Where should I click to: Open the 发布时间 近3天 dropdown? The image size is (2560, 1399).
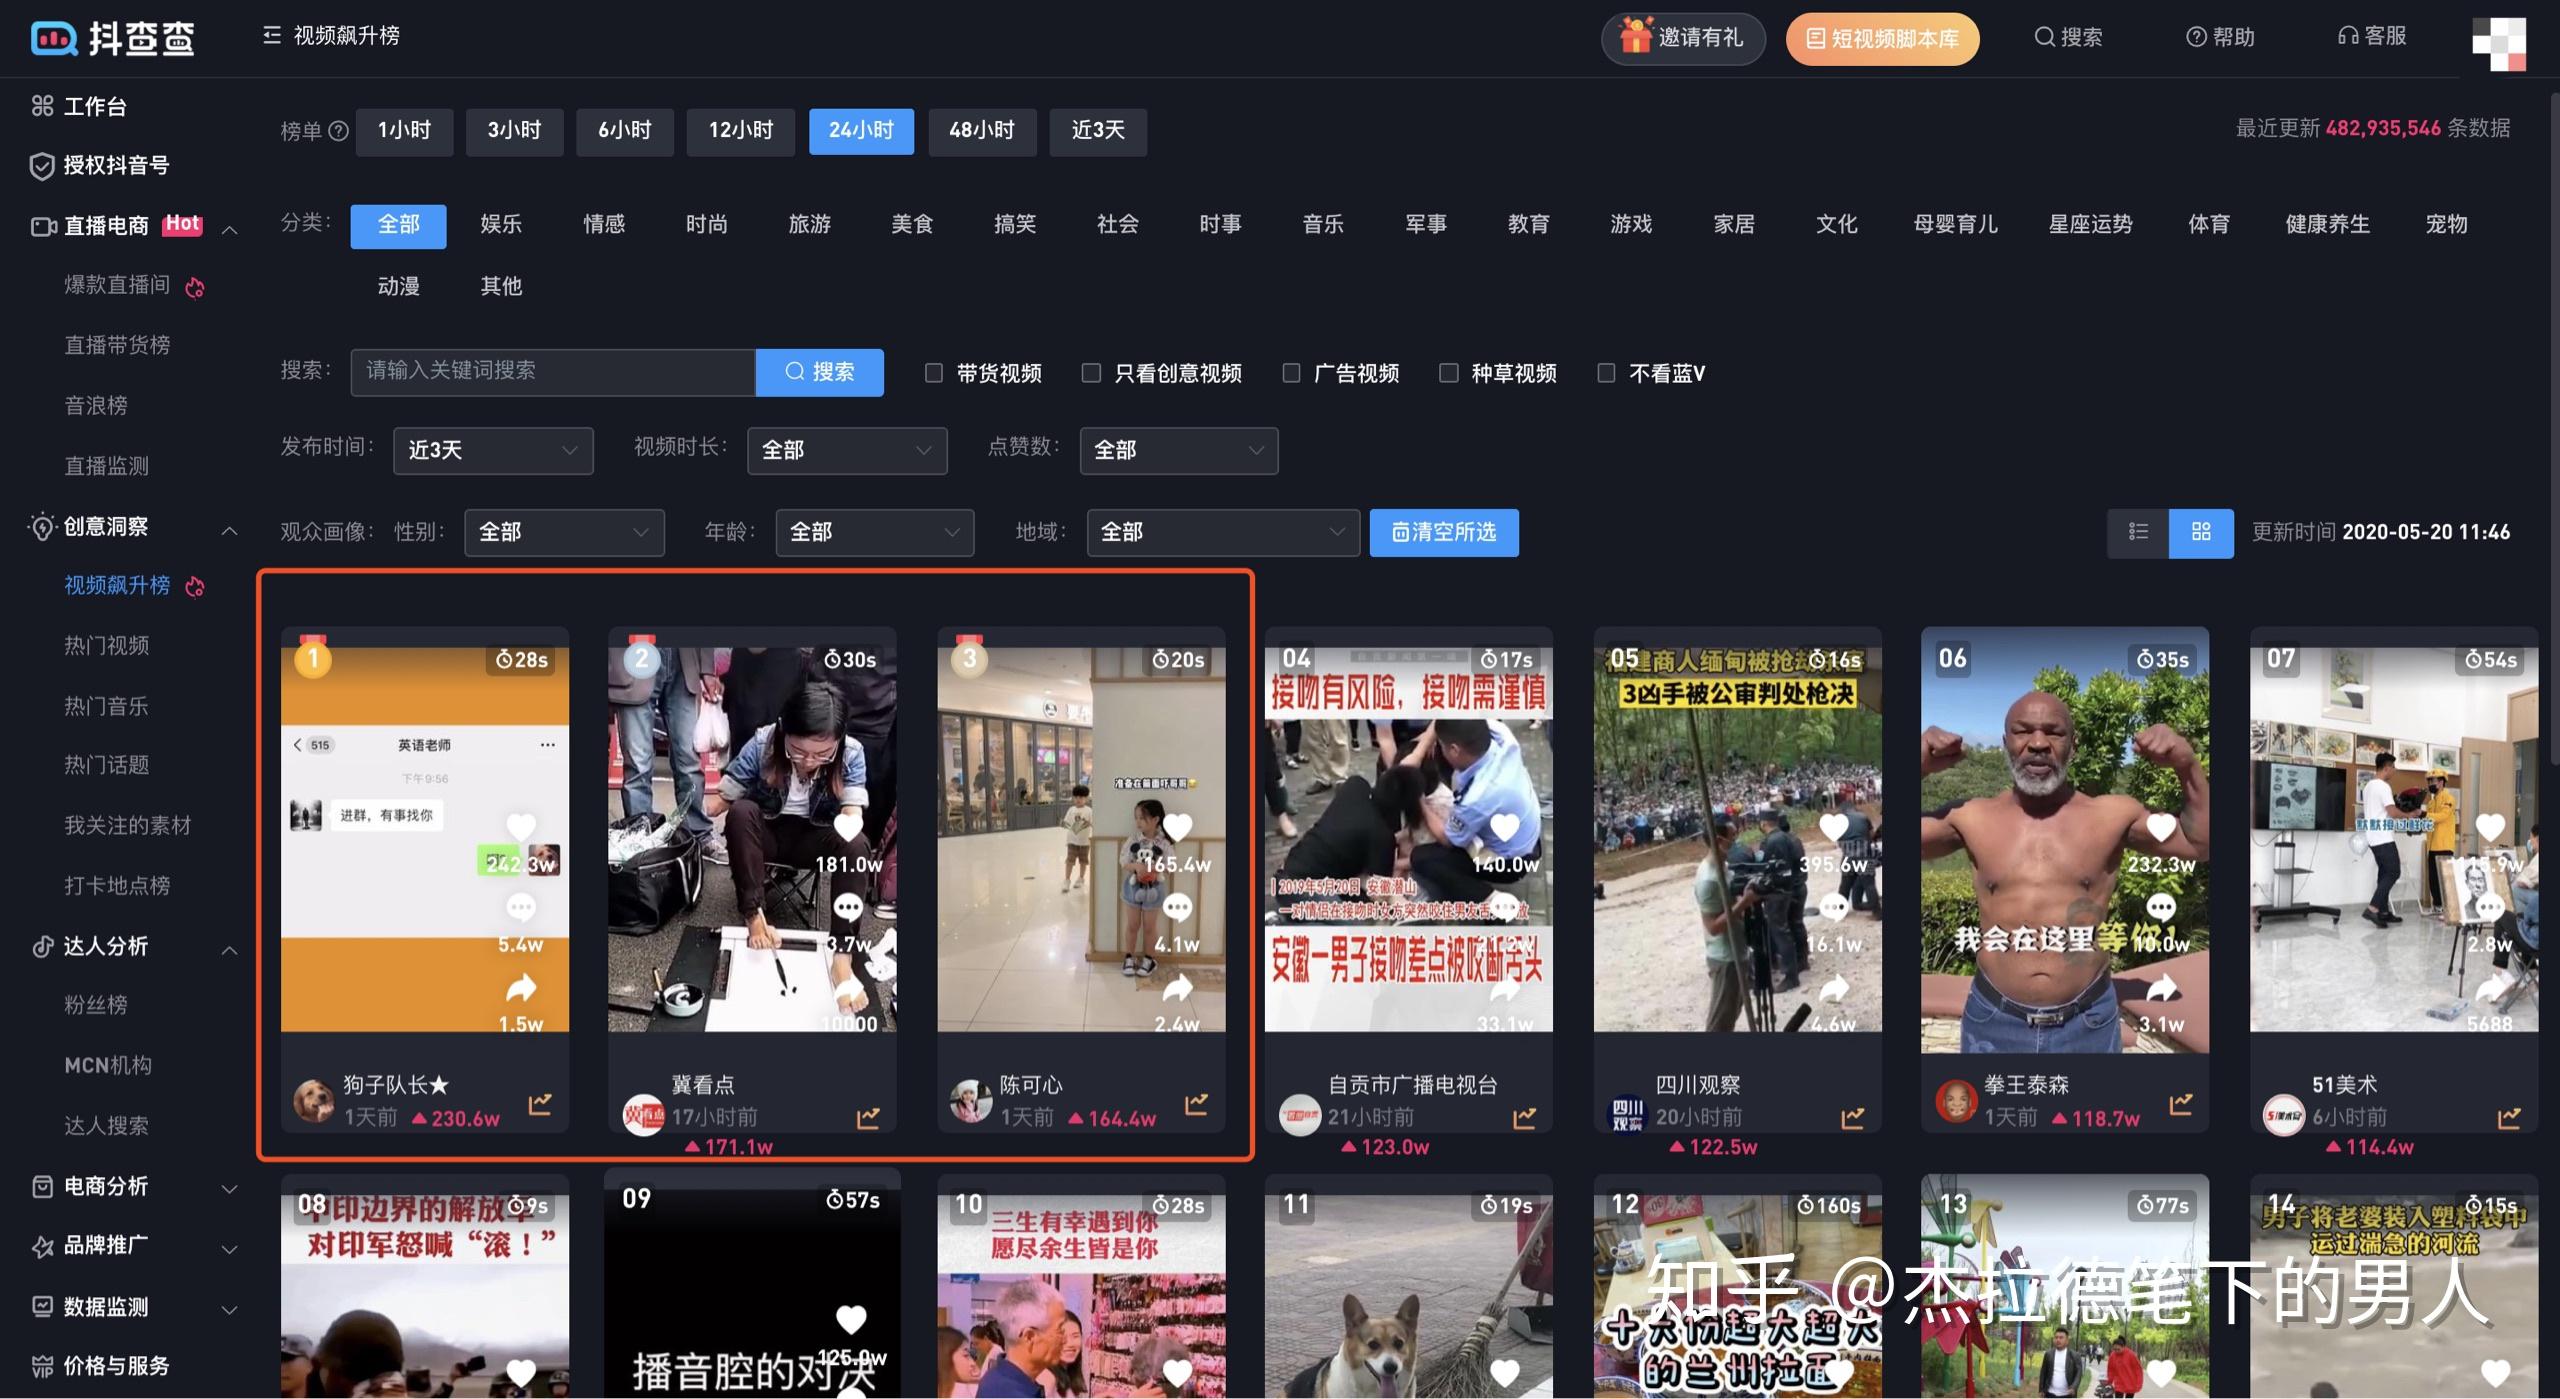click(x=493, y=451)
